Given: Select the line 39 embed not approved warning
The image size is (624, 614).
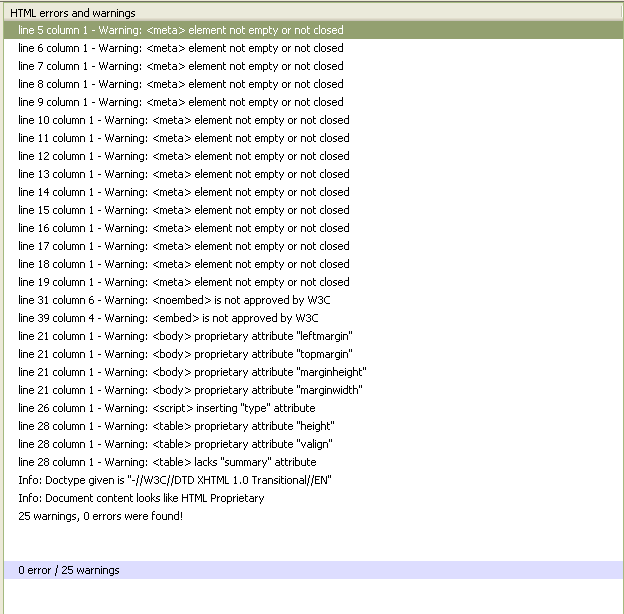Looking at the screenshot, I should pyautogui.click(x=313, y=318).
